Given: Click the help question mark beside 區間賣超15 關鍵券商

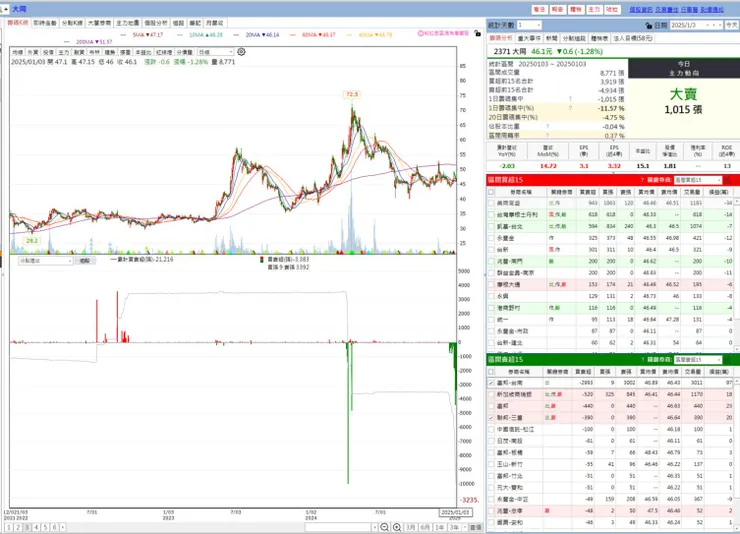Looking at the screenshot, I should point(642,360).
